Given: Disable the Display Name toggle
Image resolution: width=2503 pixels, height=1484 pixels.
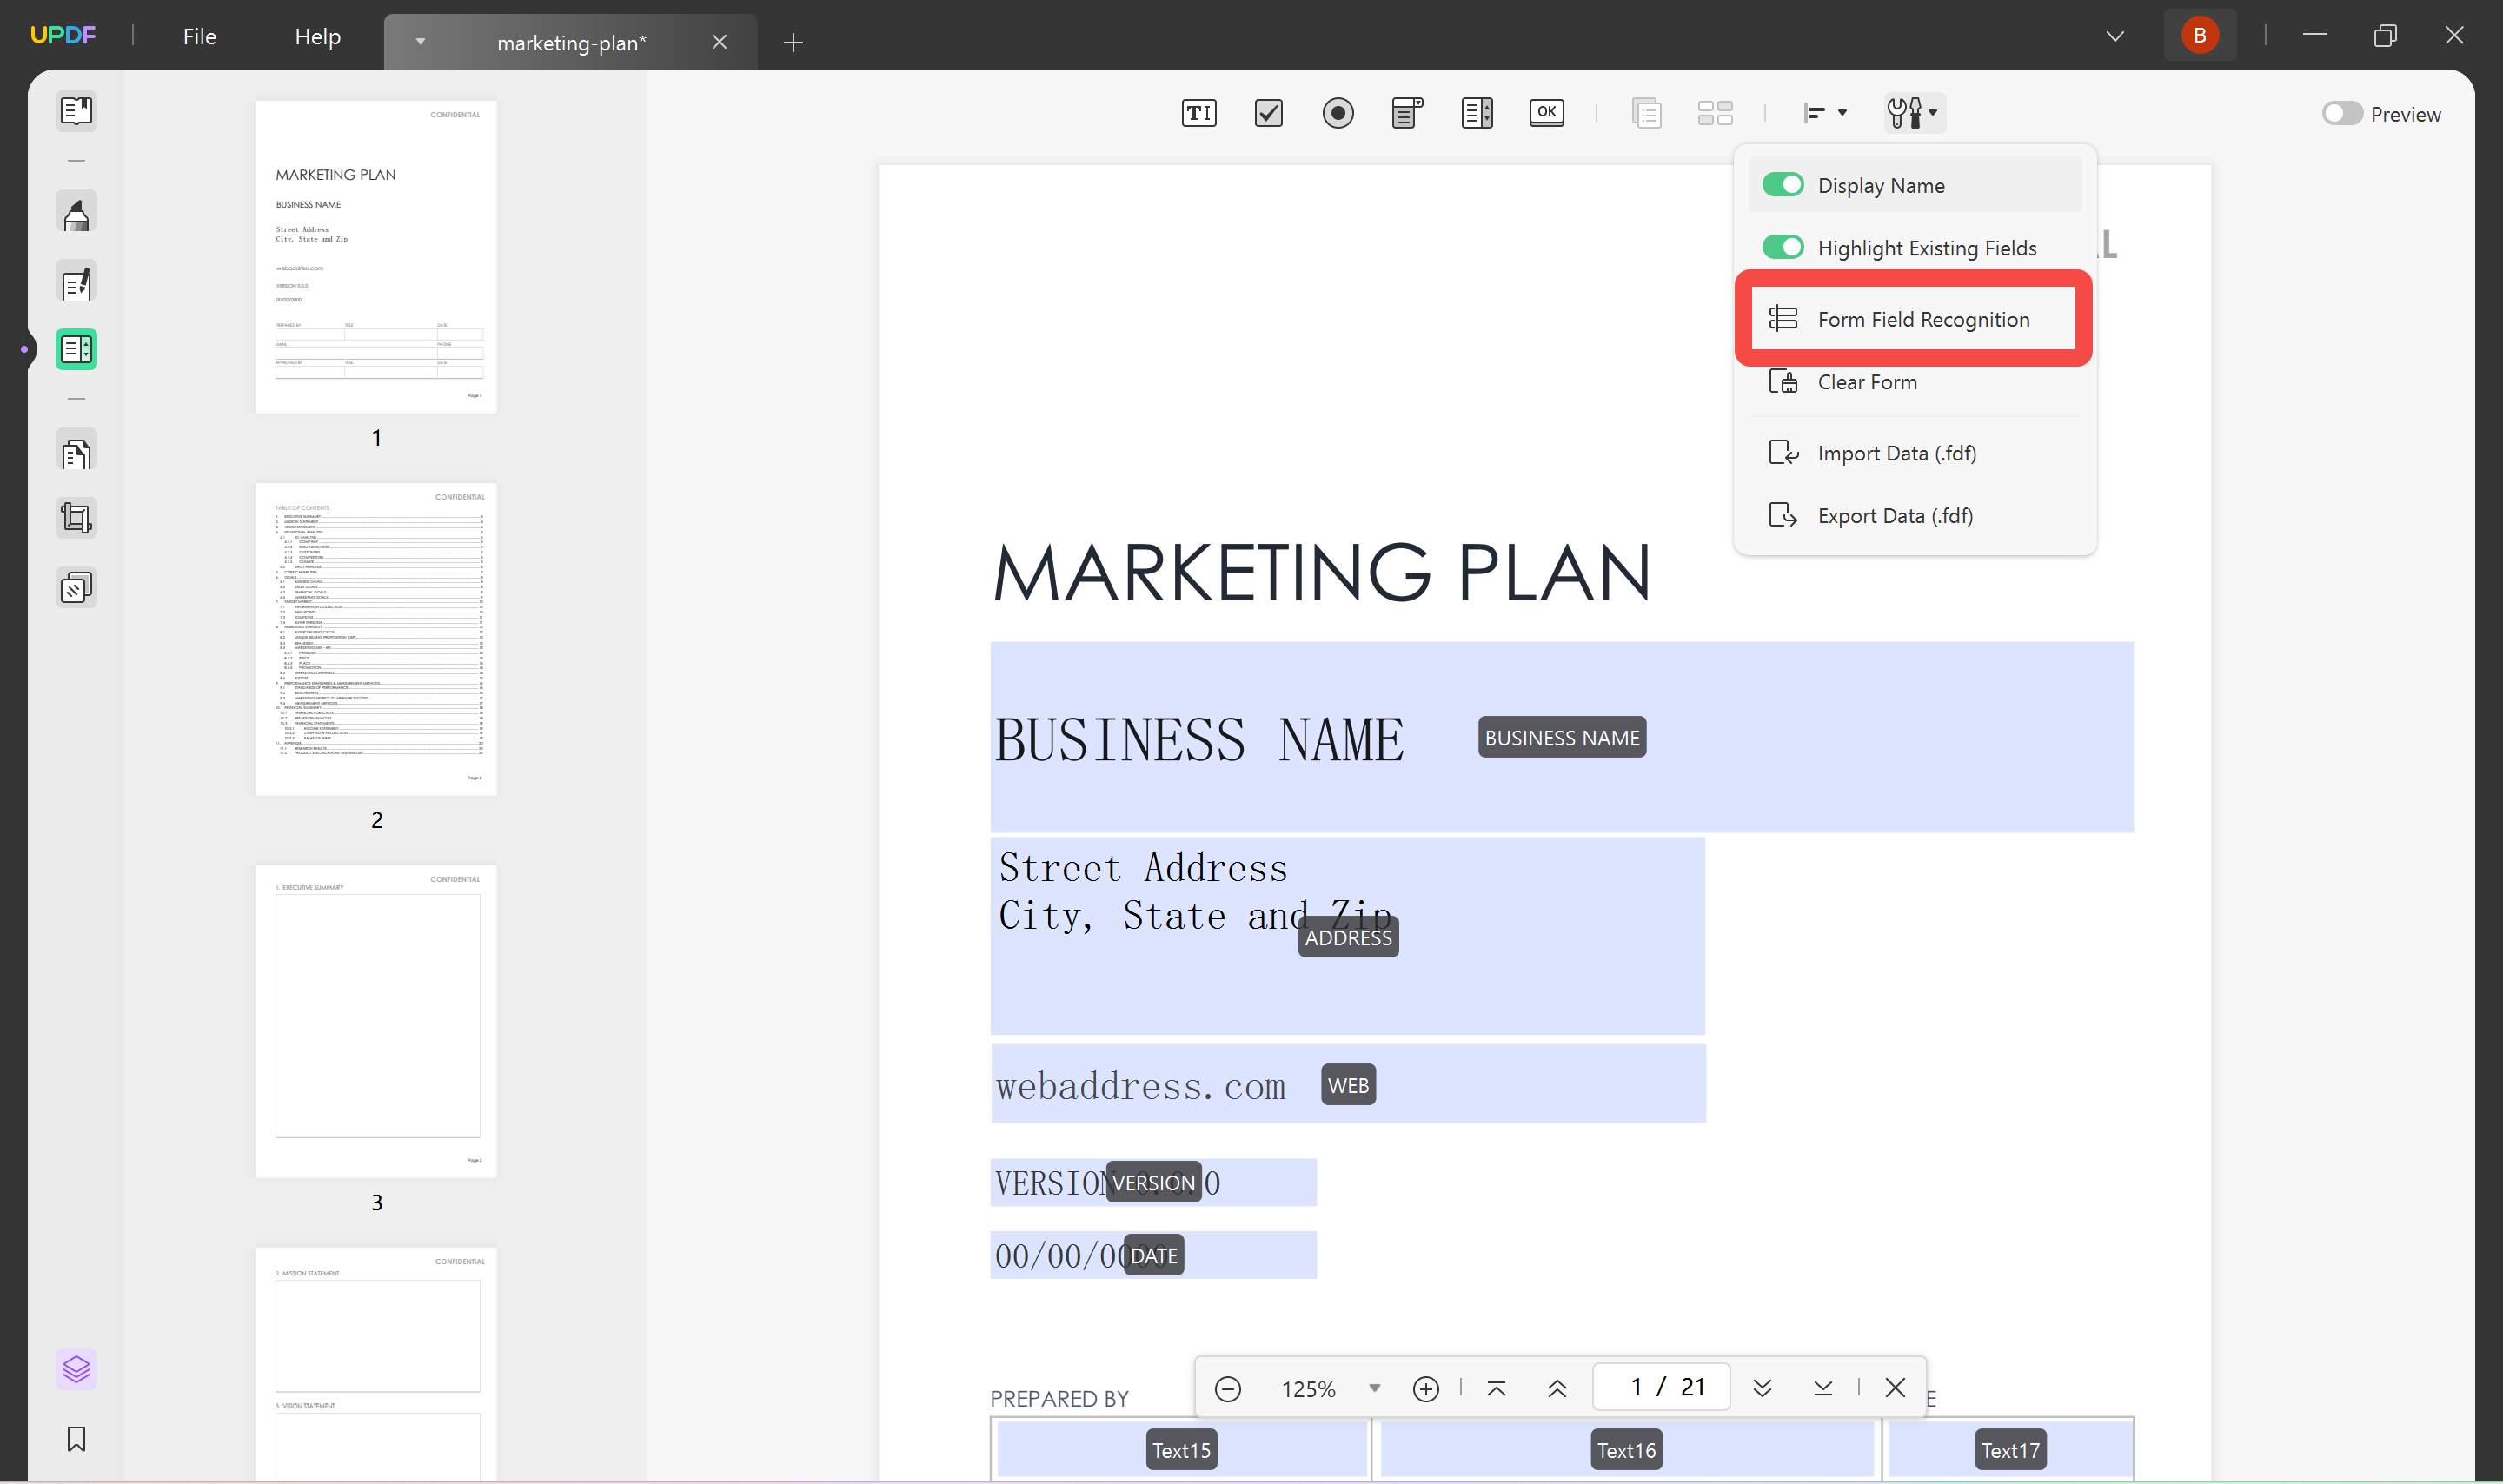Looking at the screenshot, I should click(1784, 184).
